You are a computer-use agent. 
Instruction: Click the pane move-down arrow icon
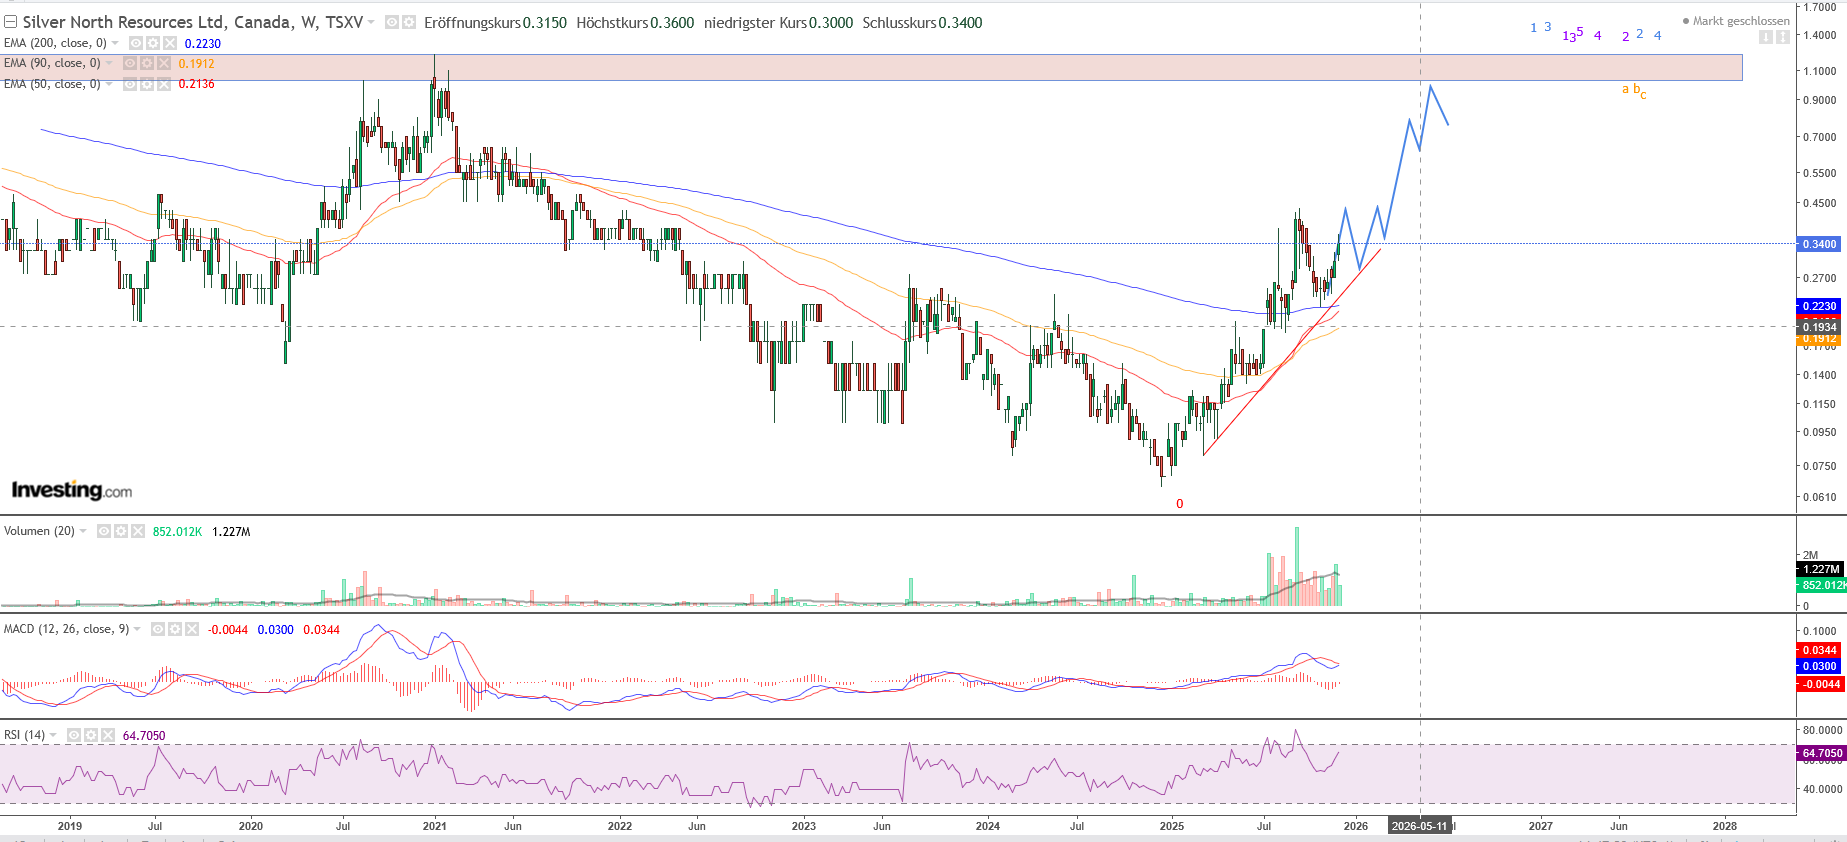(x=1765, y=37)
